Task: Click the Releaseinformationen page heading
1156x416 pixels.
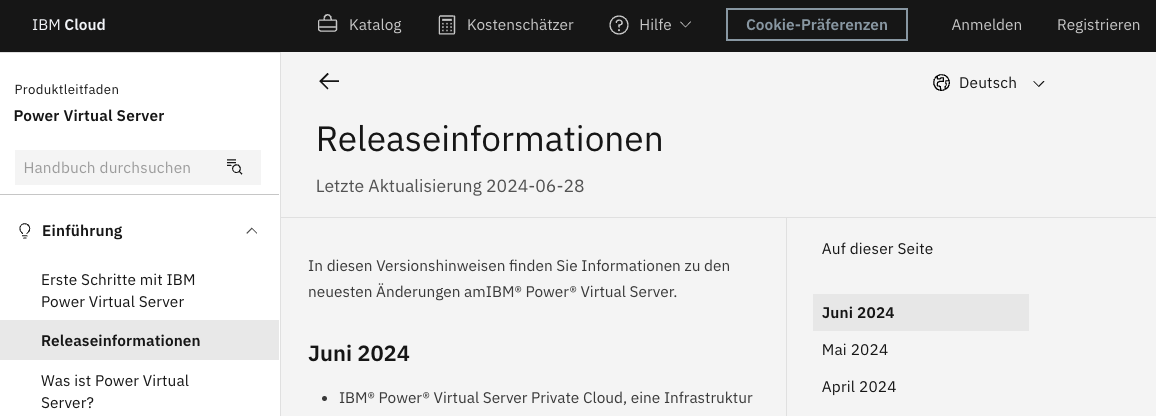Action: (490, 139)
